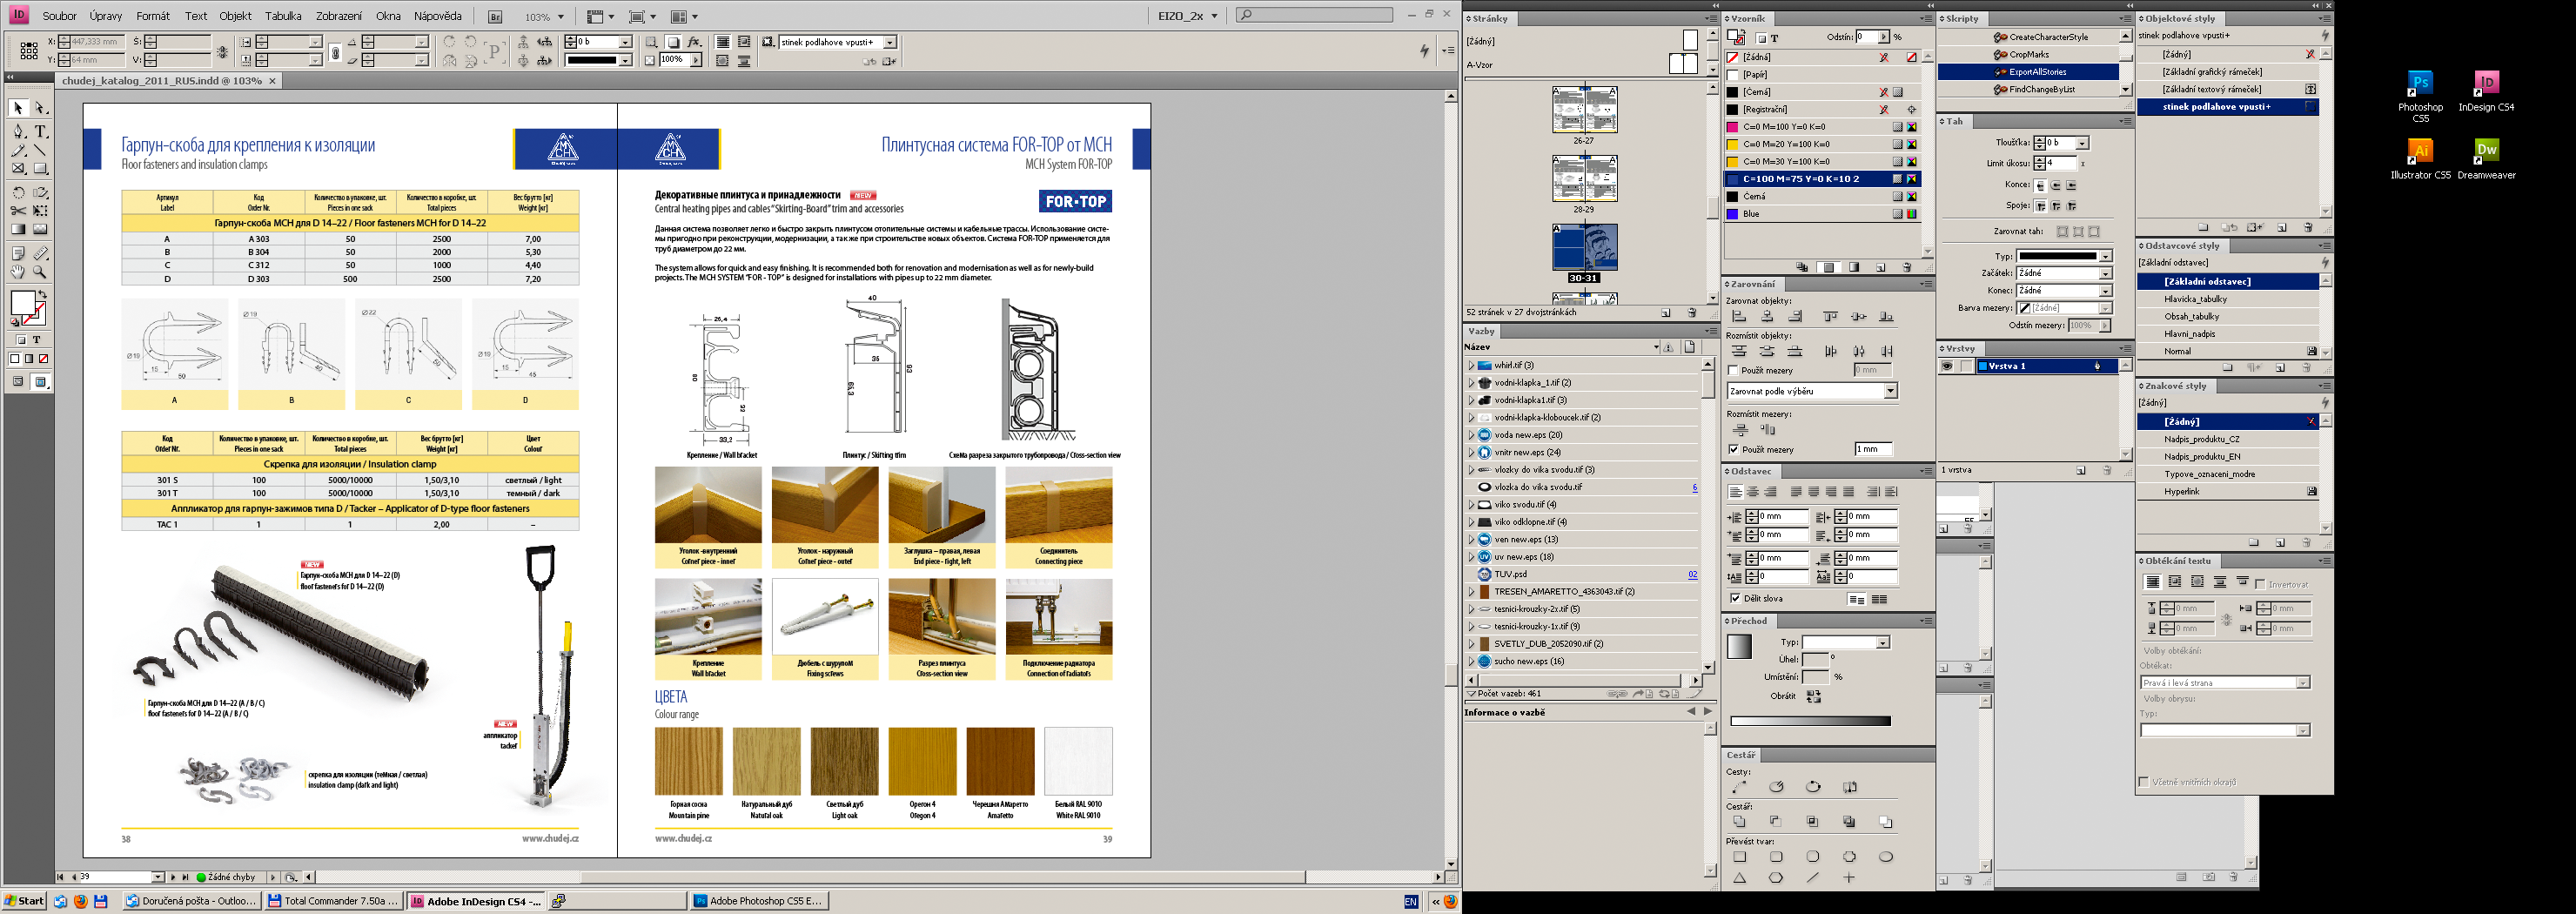Open the Zarovnat podle výběru dropdown
Image resolution: width=2576 pixels, height=914 pixels.
(x=1889, y=392)
